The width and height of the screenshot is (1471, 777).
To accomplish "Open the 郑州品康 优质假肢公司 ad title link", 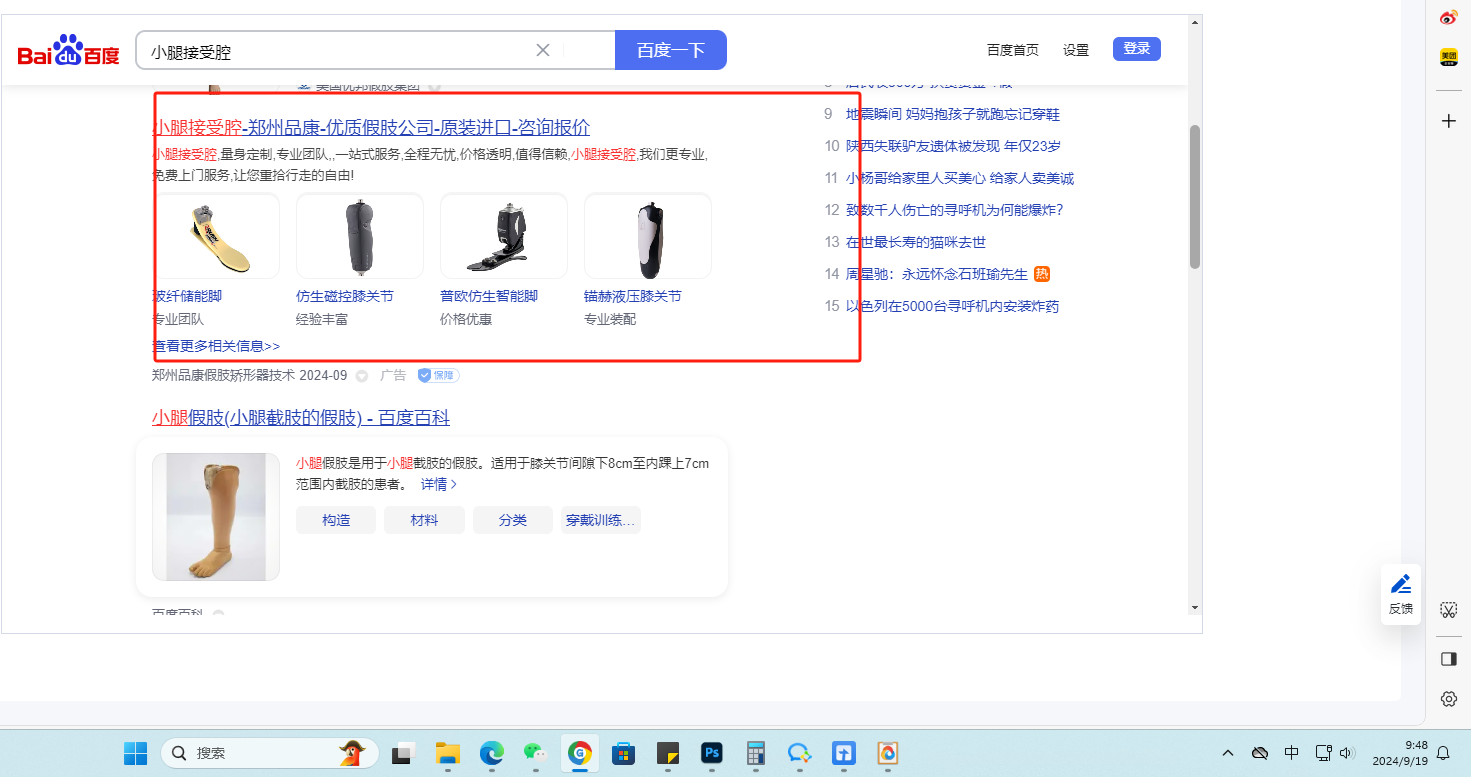I will coord(371,127).
